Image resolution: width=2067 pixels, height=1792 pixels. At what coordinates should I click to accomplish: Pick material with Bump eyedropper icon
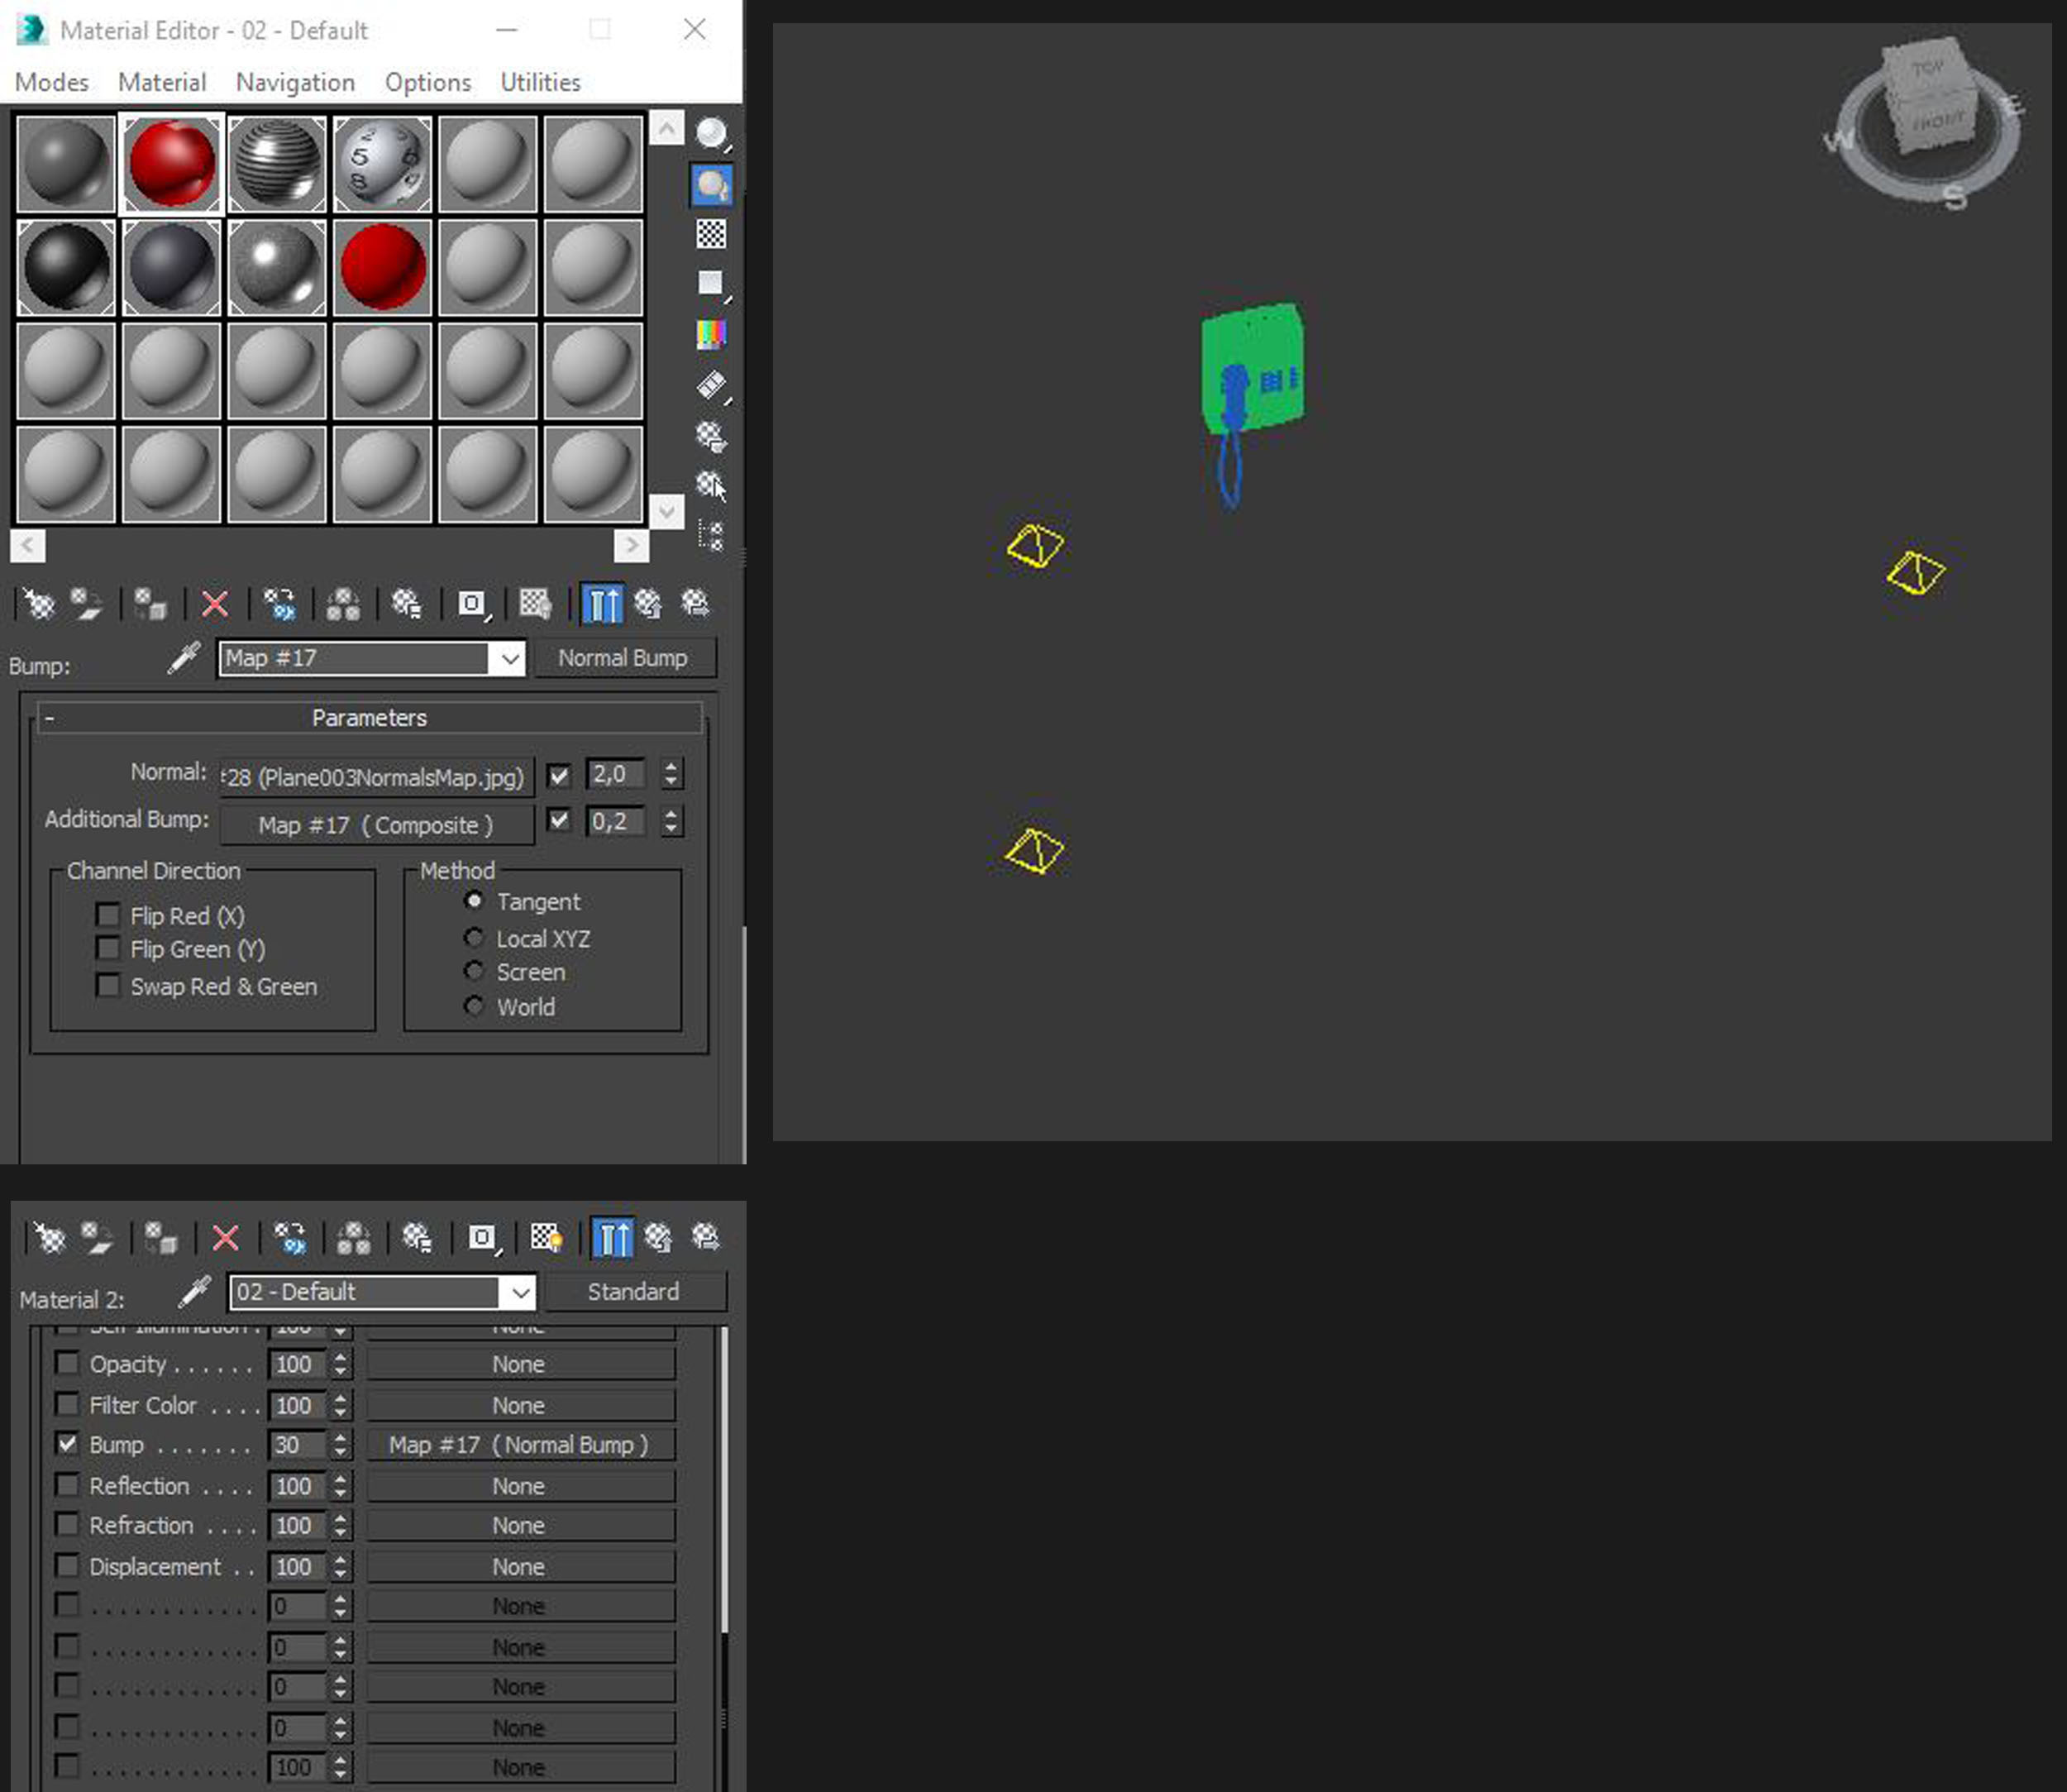pyautogui.click(x=184, y=658)
